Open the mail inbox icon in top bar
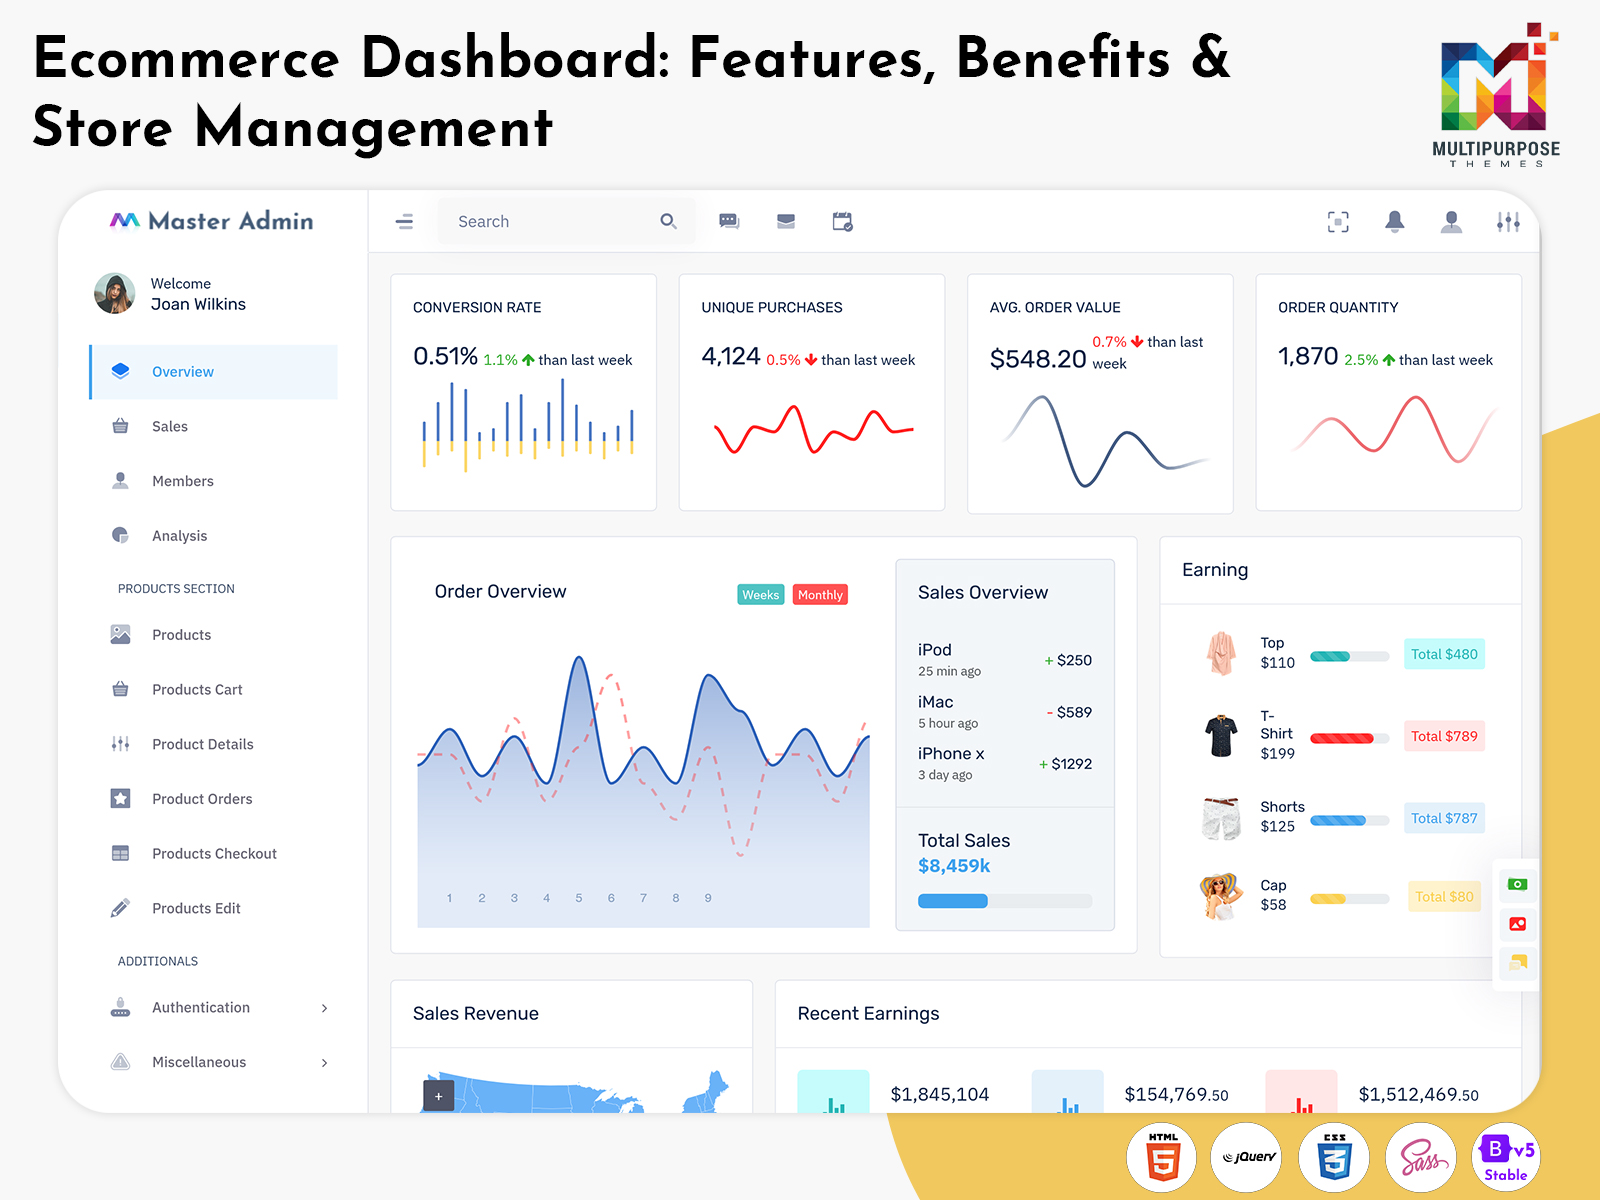The height and width of the screenshot is (1200, 1600). click(786, 221)
